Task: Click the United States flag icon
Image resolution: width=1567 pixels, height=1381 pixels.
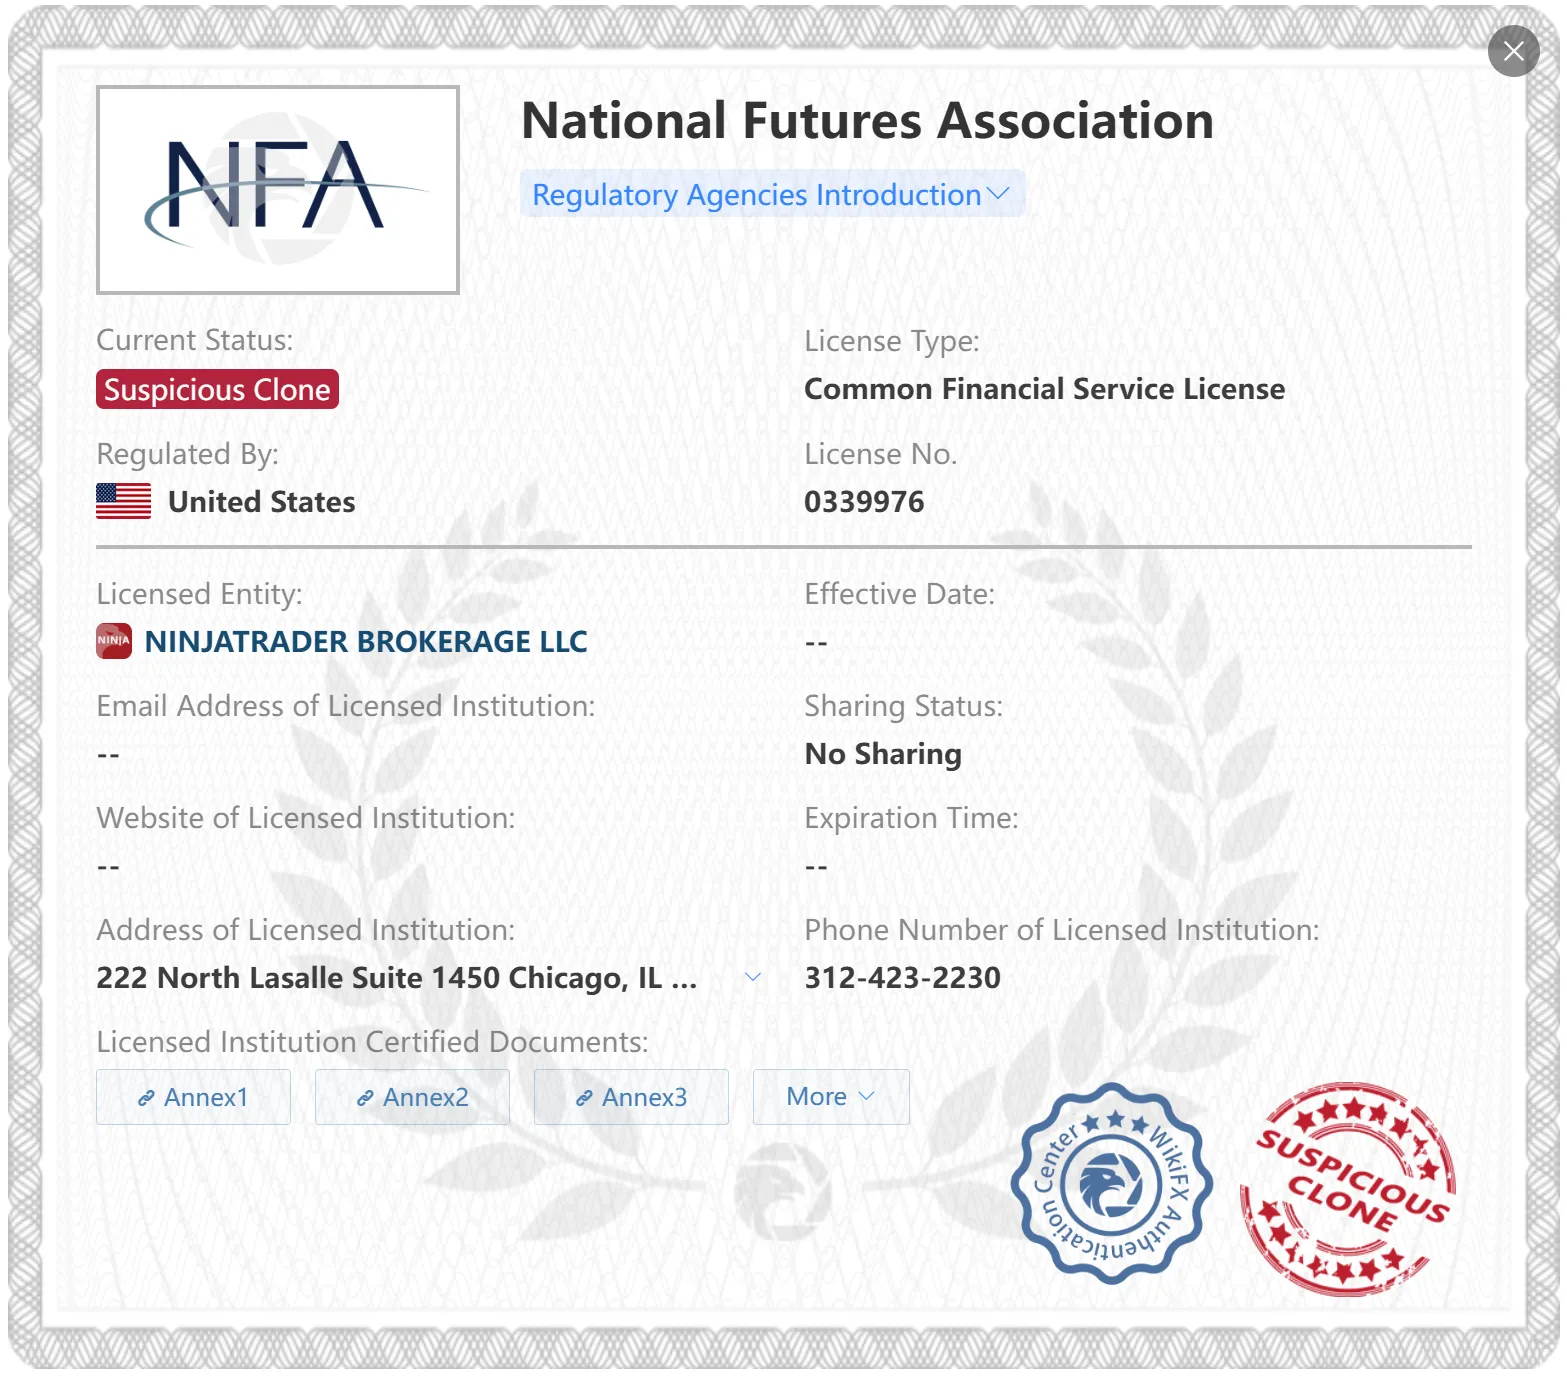Action: [123, 501]
